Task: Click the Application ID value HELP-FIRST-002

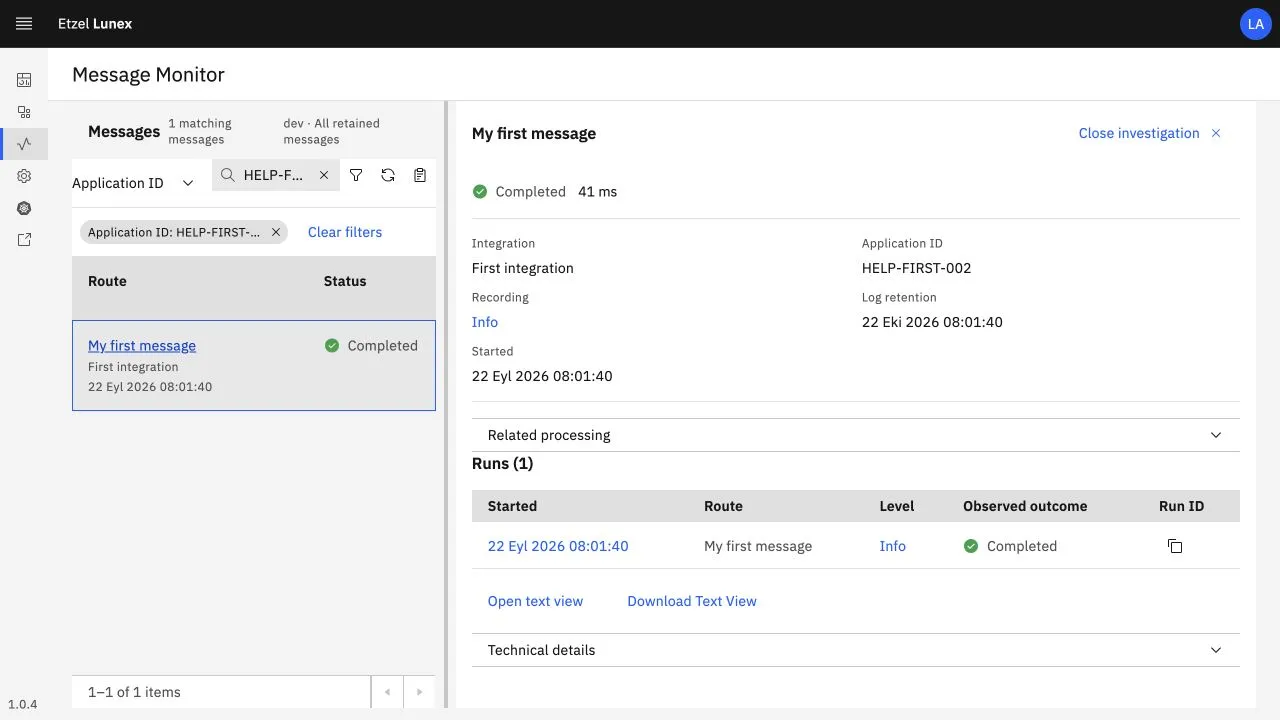Action: click(917, 268)
